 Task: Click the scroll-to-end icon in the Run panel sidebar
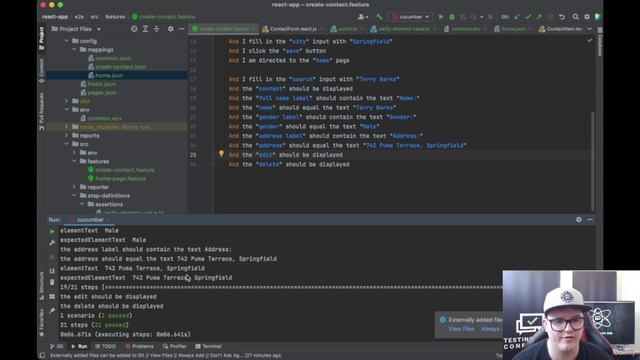52,270
